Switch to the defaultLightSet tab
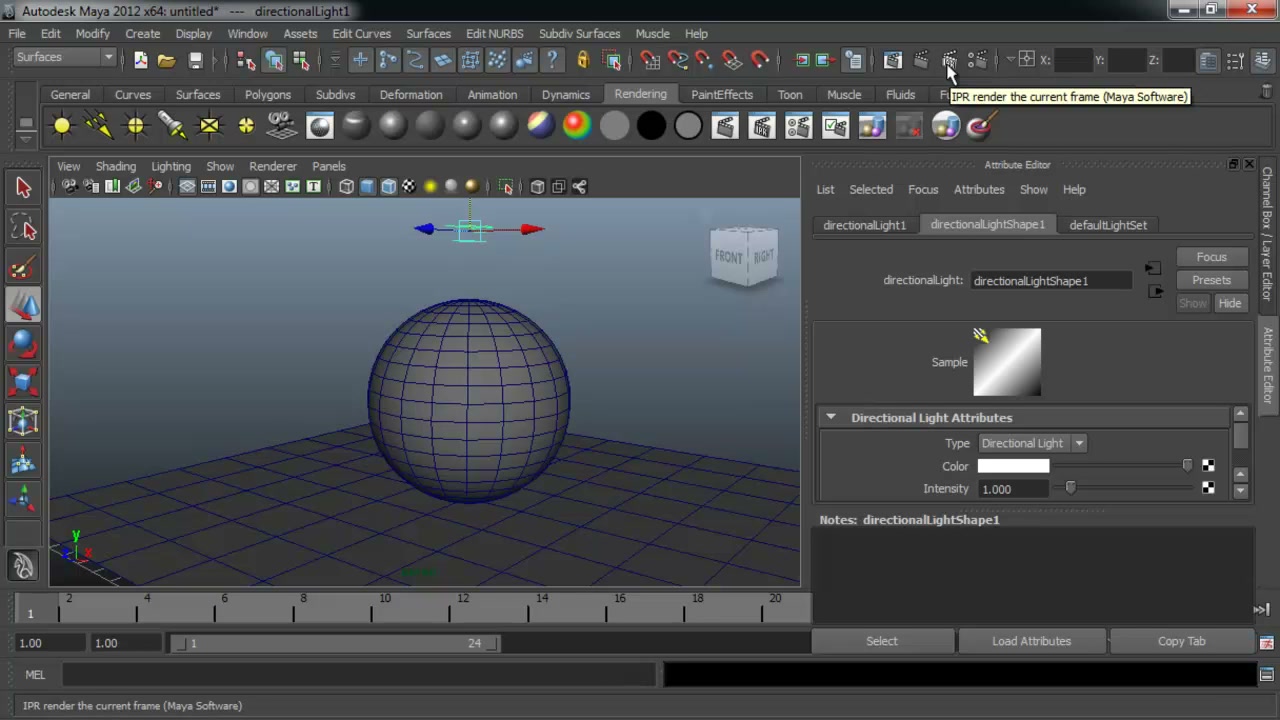 pyautogui.click(x=1108, y=225)
